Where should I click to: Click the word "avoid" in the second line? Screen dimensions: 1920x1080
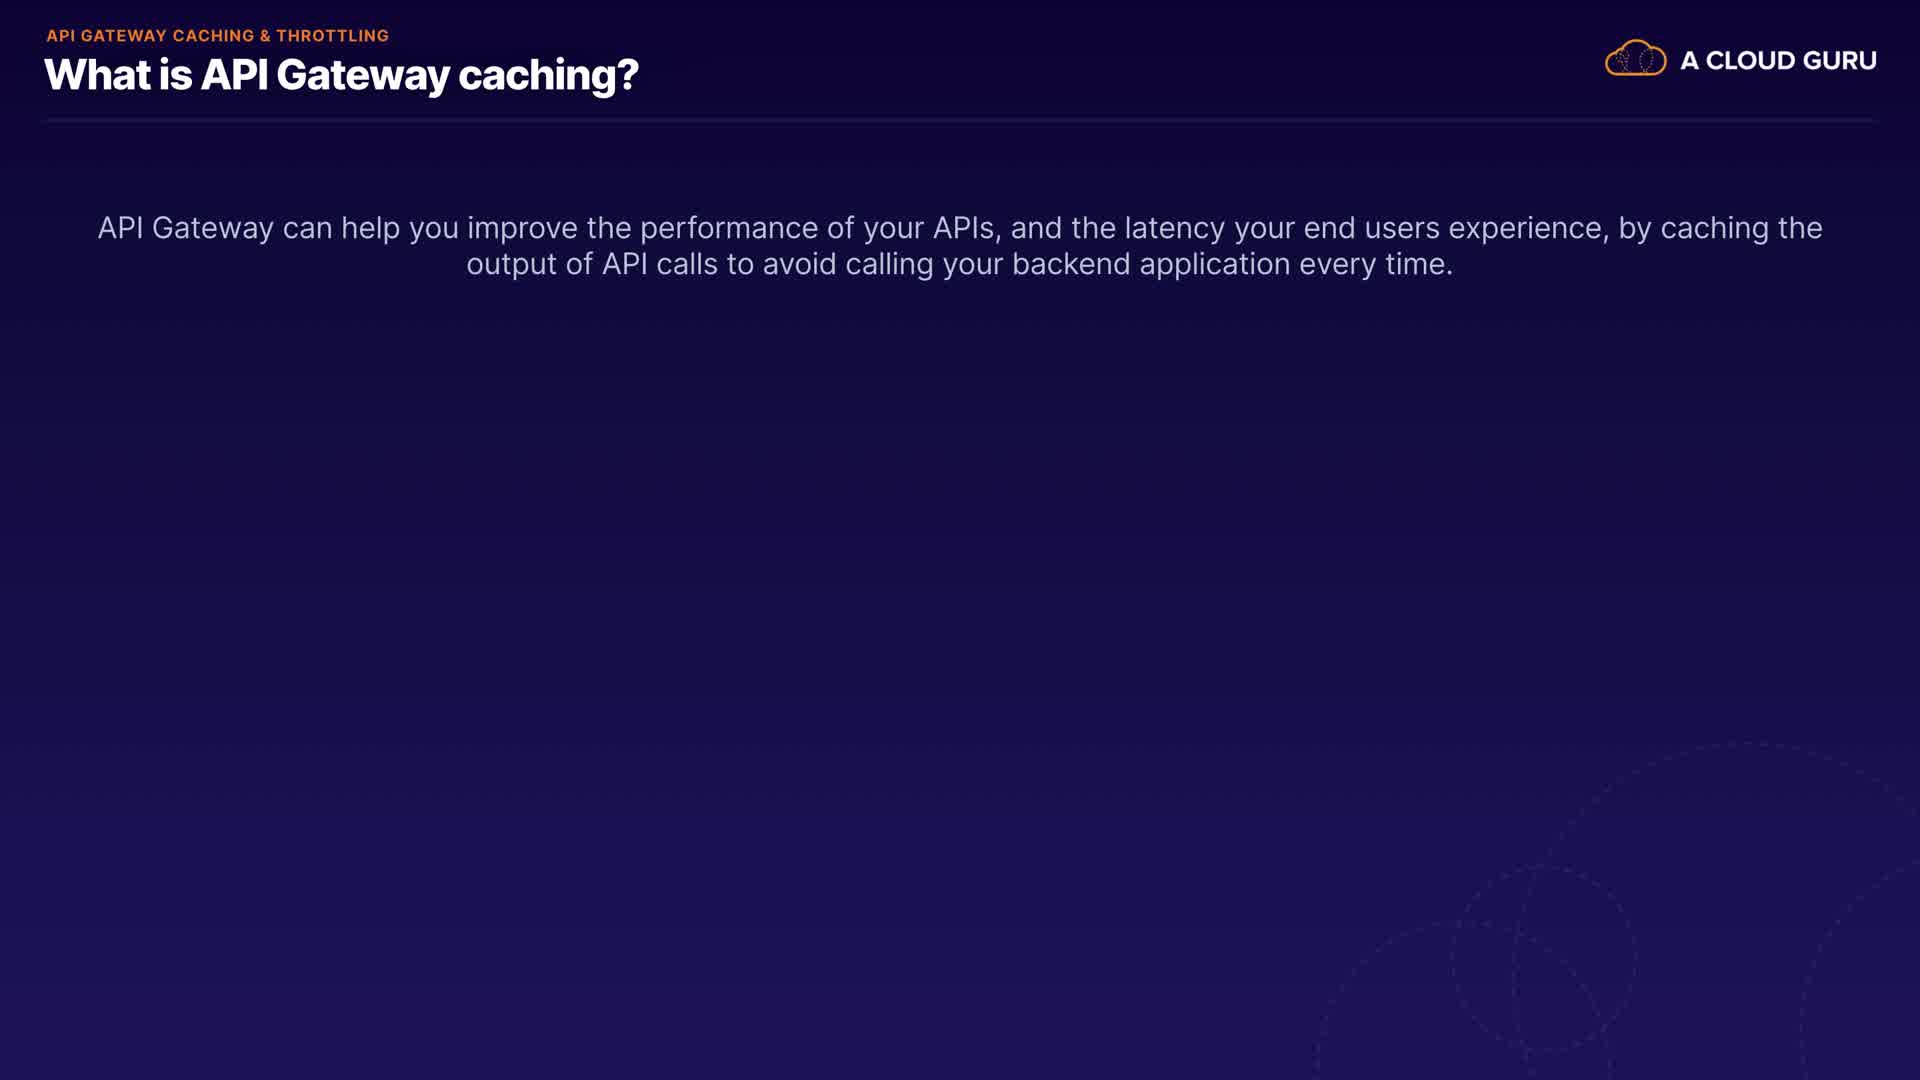coord(799,265)
